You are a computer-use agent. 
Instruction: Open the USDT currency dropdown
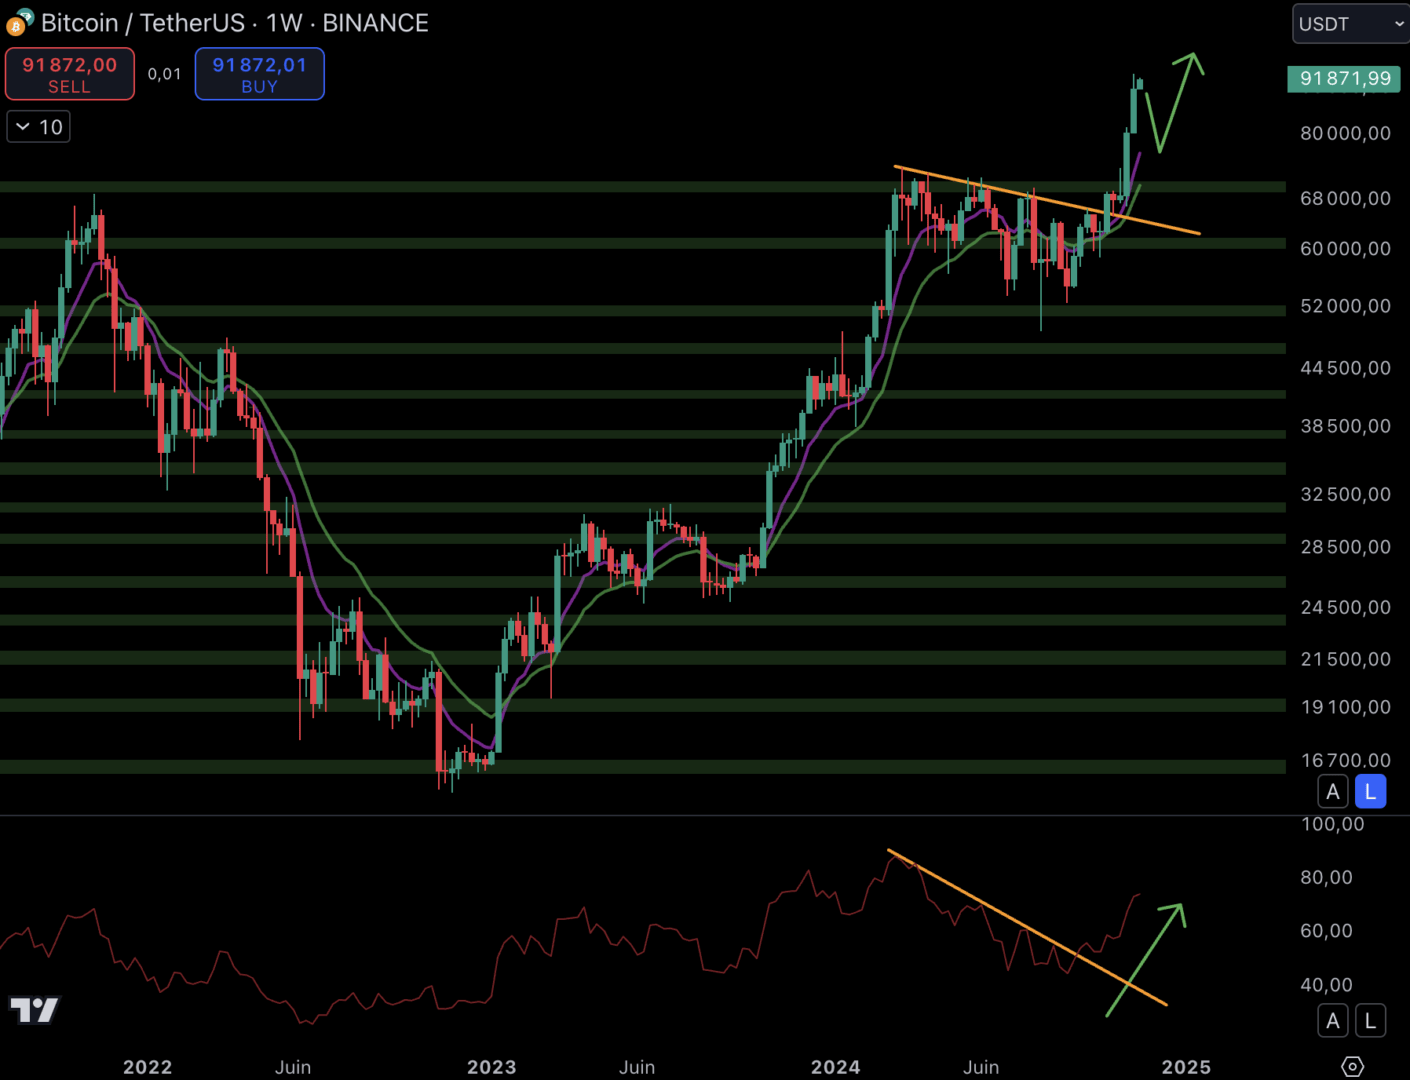1350,24
